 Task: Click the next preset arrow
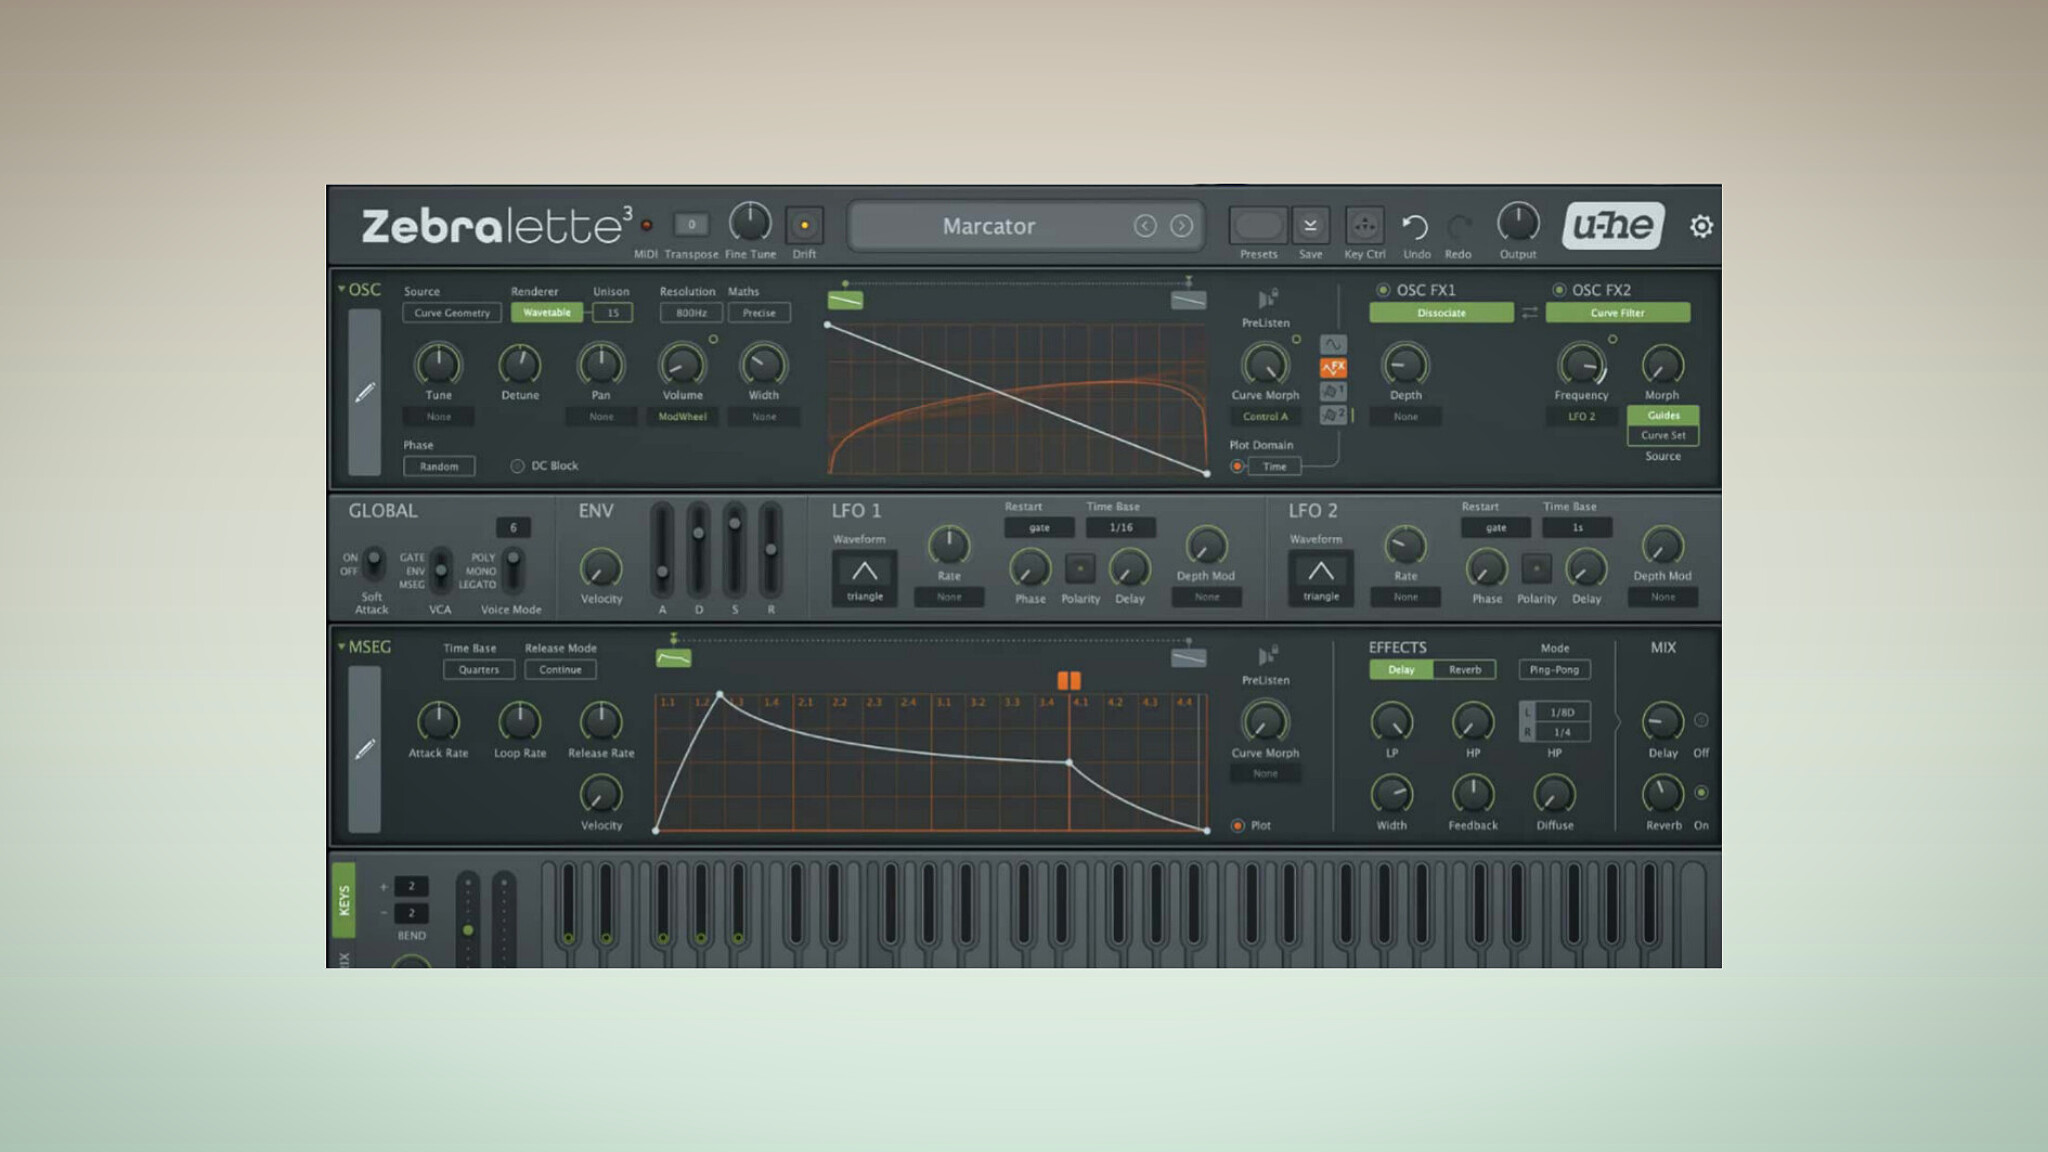click(x=1181, y=226)
